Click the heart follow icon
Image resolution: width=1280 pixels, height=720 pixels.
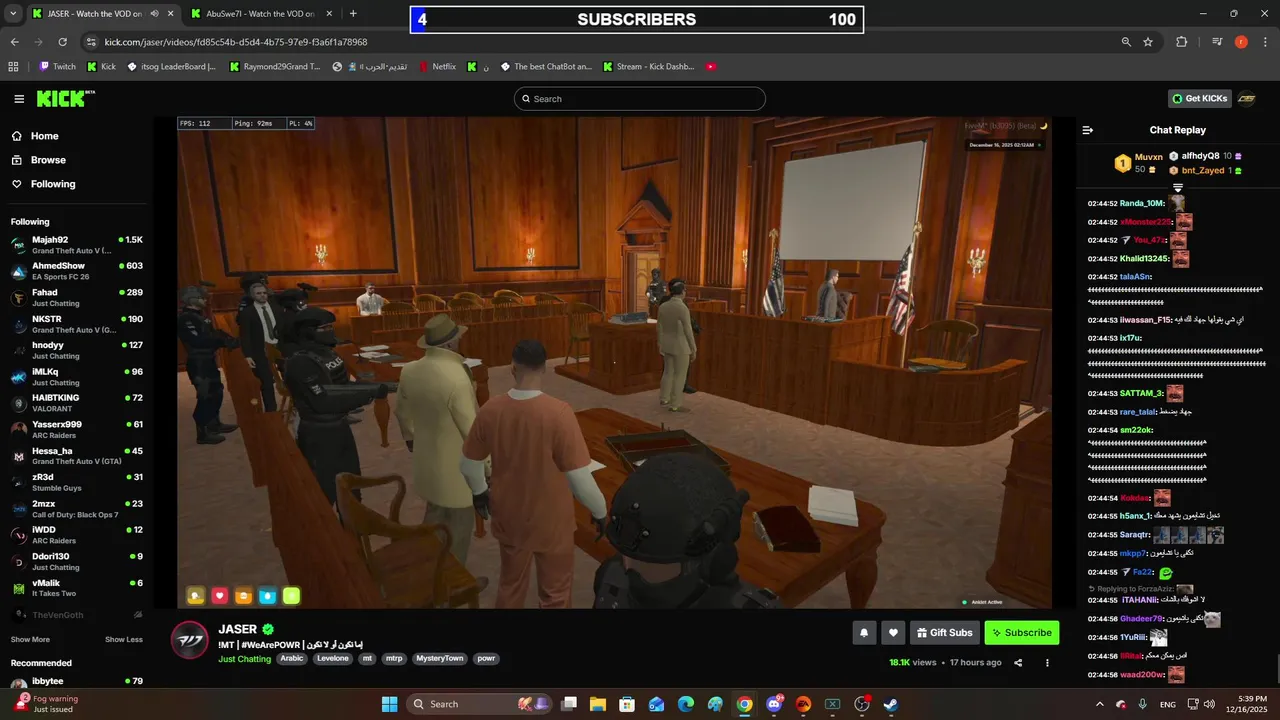click(893, 632)
